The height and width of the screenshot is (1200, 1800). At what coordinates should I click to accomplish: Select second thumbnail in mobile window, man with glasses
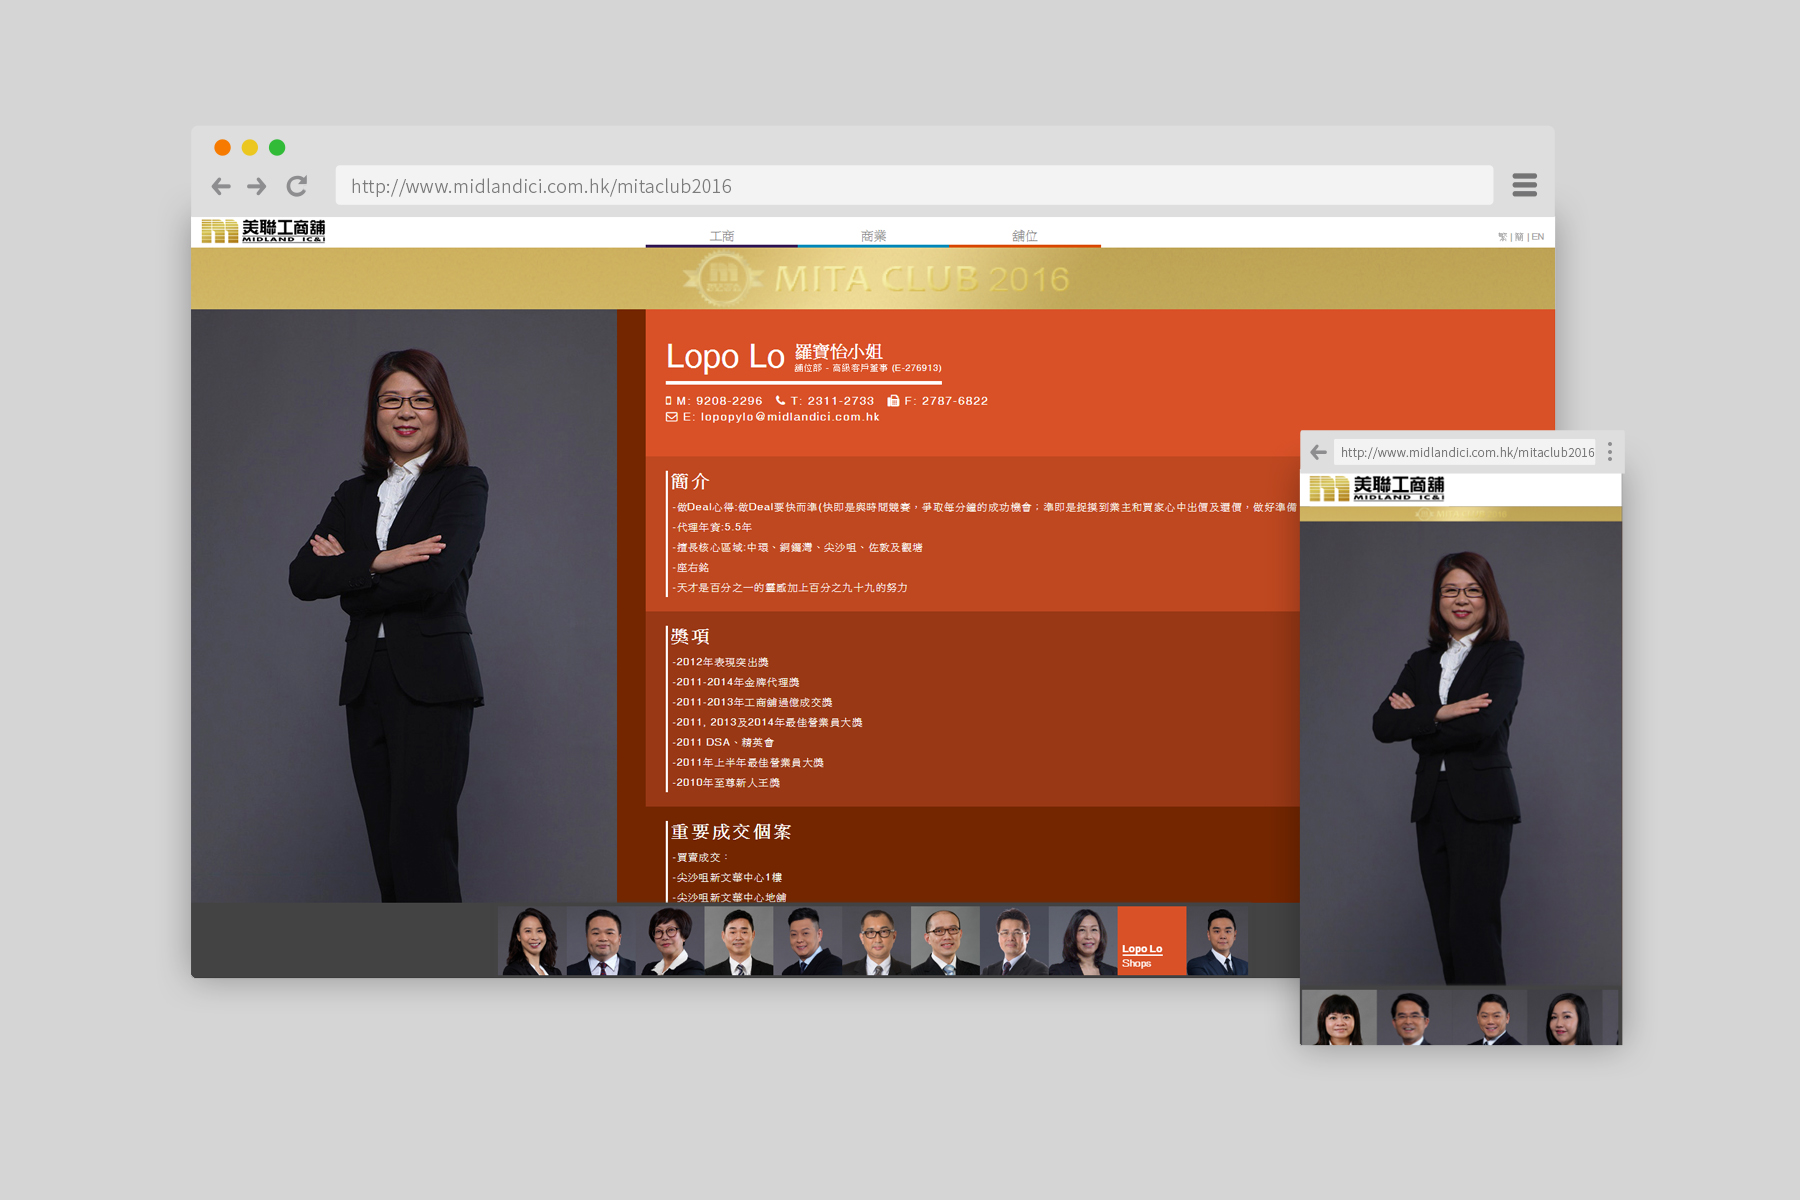point(1415,1017)
